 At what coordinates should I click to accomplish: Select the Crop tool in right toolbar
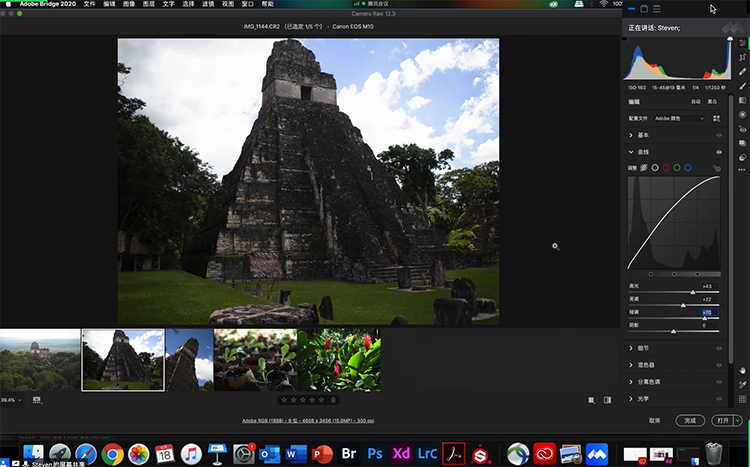point(742,59)
